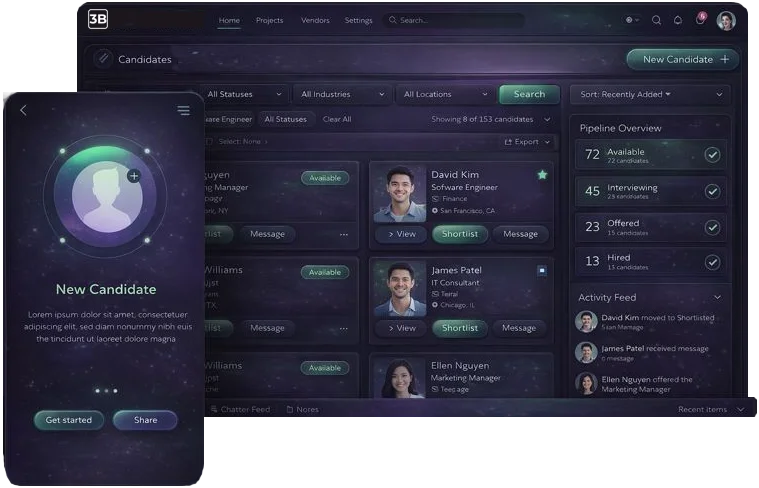Toggle the Interviewing pipeline checkmark

pyautogui.click(x=712, y=191)
